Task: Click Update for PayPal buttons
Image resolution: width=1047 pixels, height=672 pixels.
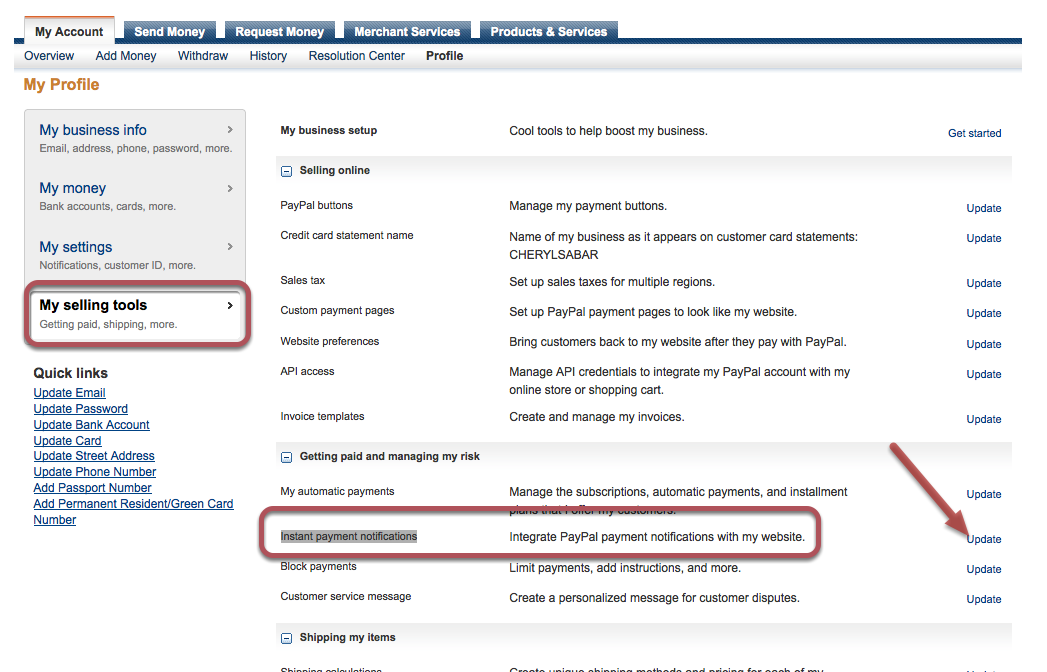Action: coord(984,208)
